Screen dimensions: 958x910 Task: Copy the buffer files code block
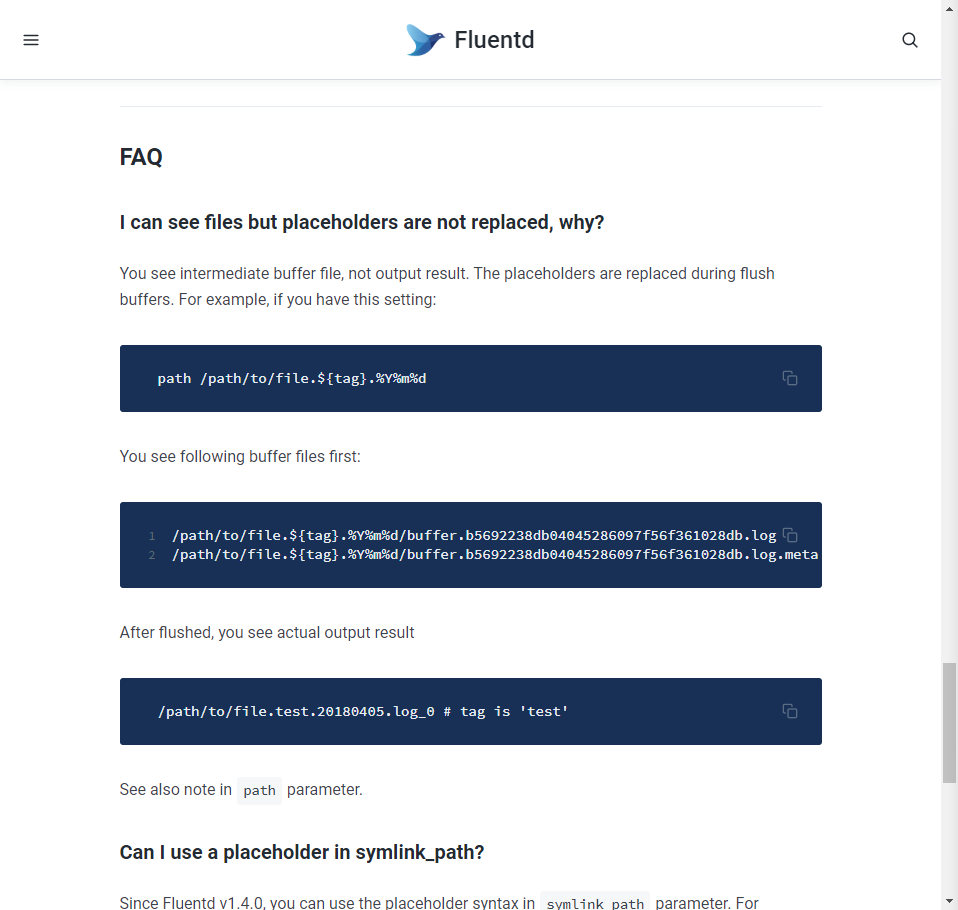[x=790, y=535]
